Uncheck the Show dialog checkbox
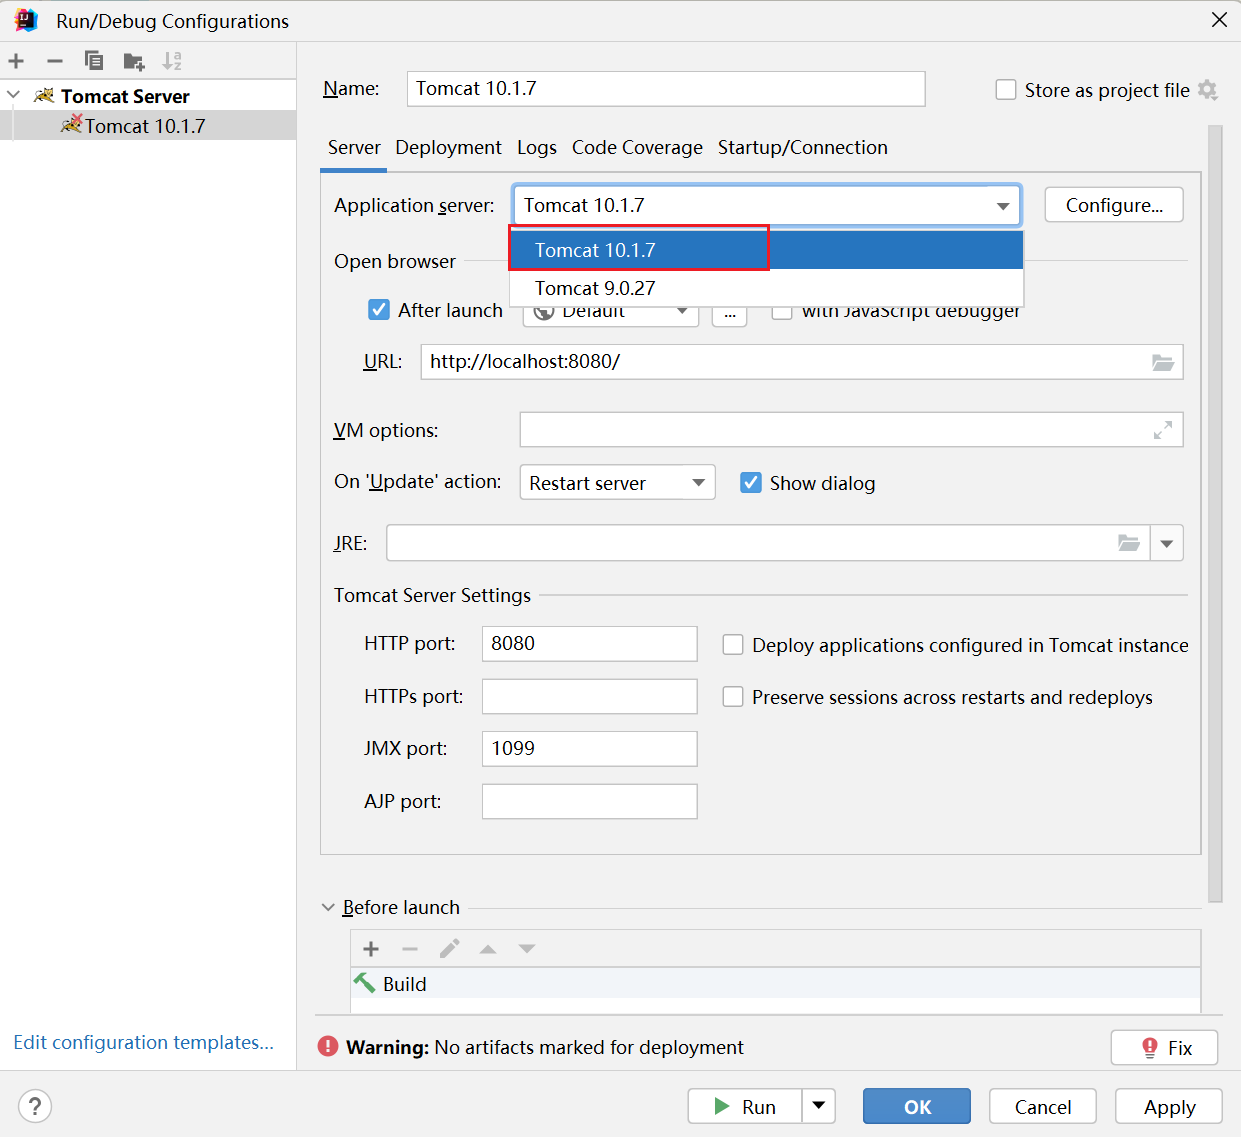Image resolution: width=1241 pixels, height=1137 pixels. 751,483
